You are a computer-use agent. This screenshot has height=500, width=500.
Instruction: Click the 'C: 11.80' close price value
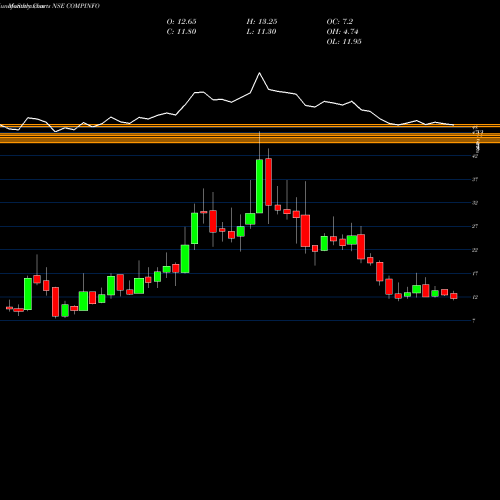coord(181,32)
